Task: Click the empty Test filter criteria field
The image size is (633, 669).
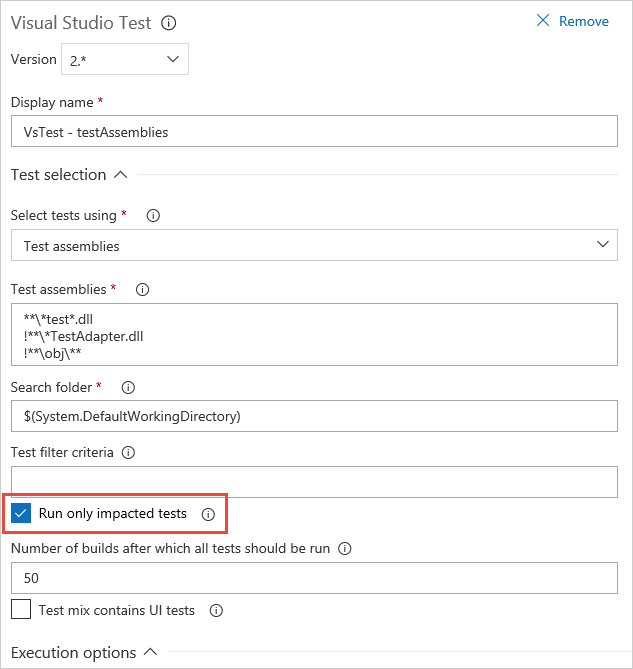Action: pyautogui.click(x=314, y=481)
